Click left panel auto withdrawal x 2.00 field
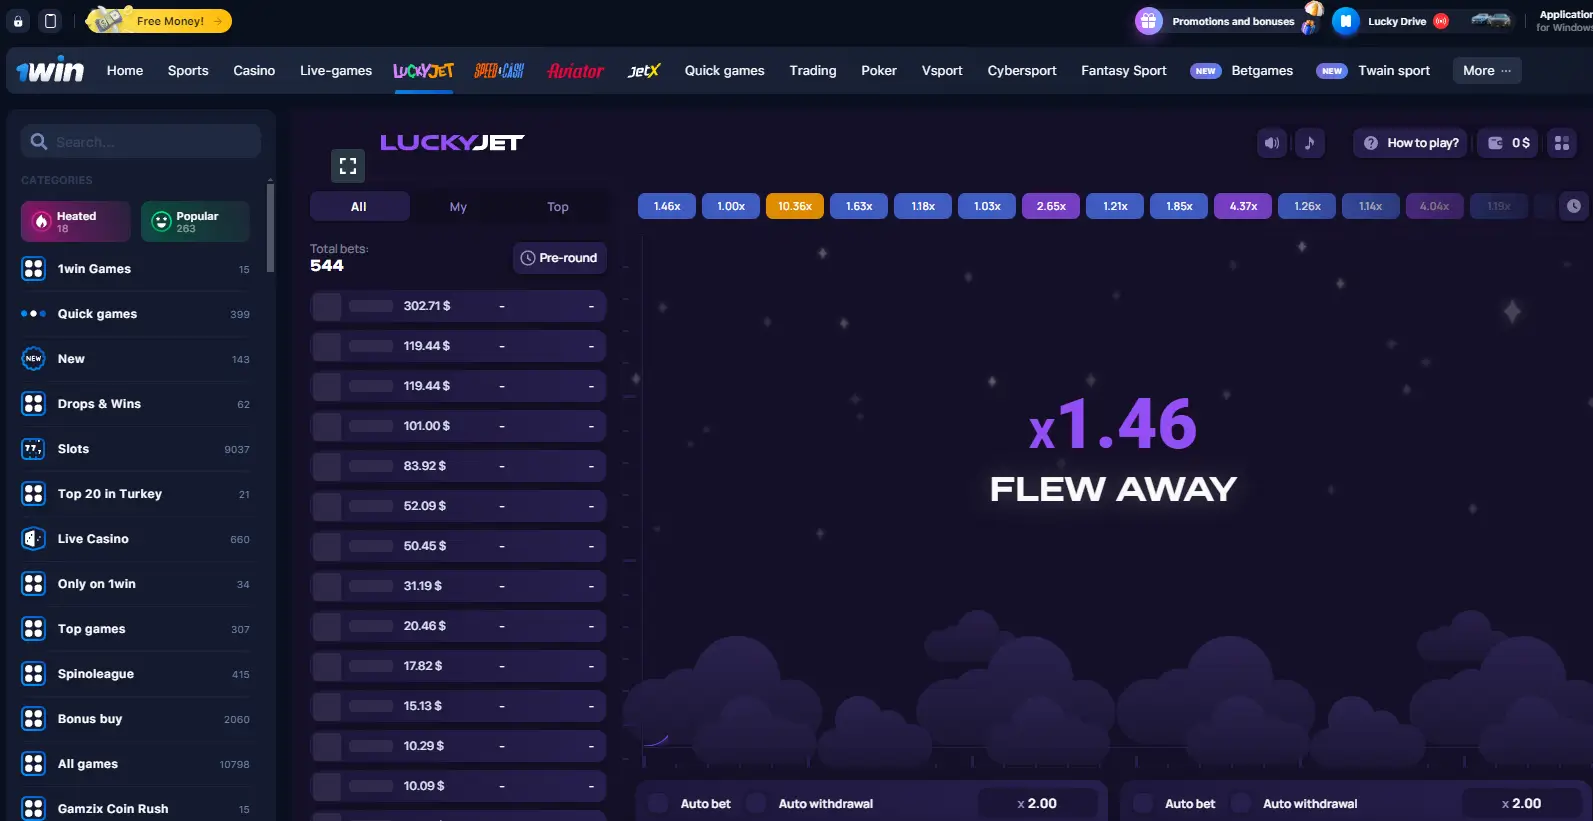 (x=1037, y=803)
